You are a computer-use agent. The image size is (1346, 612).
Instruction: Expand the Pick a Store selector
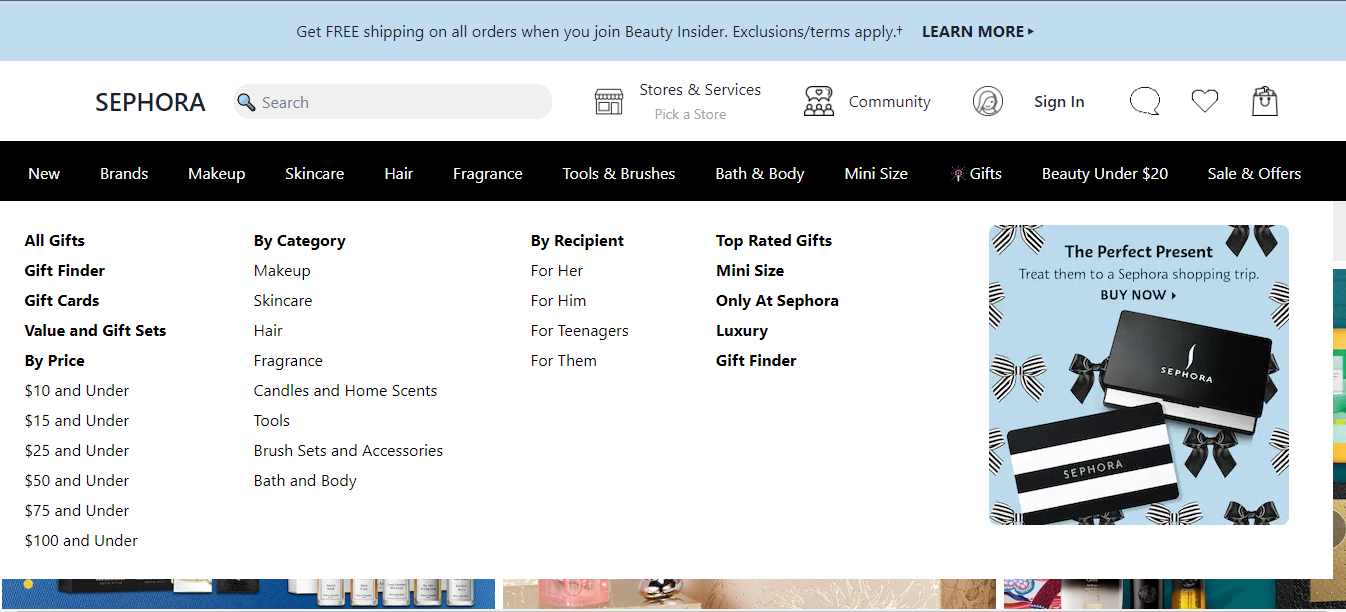(x=690, y=114)
